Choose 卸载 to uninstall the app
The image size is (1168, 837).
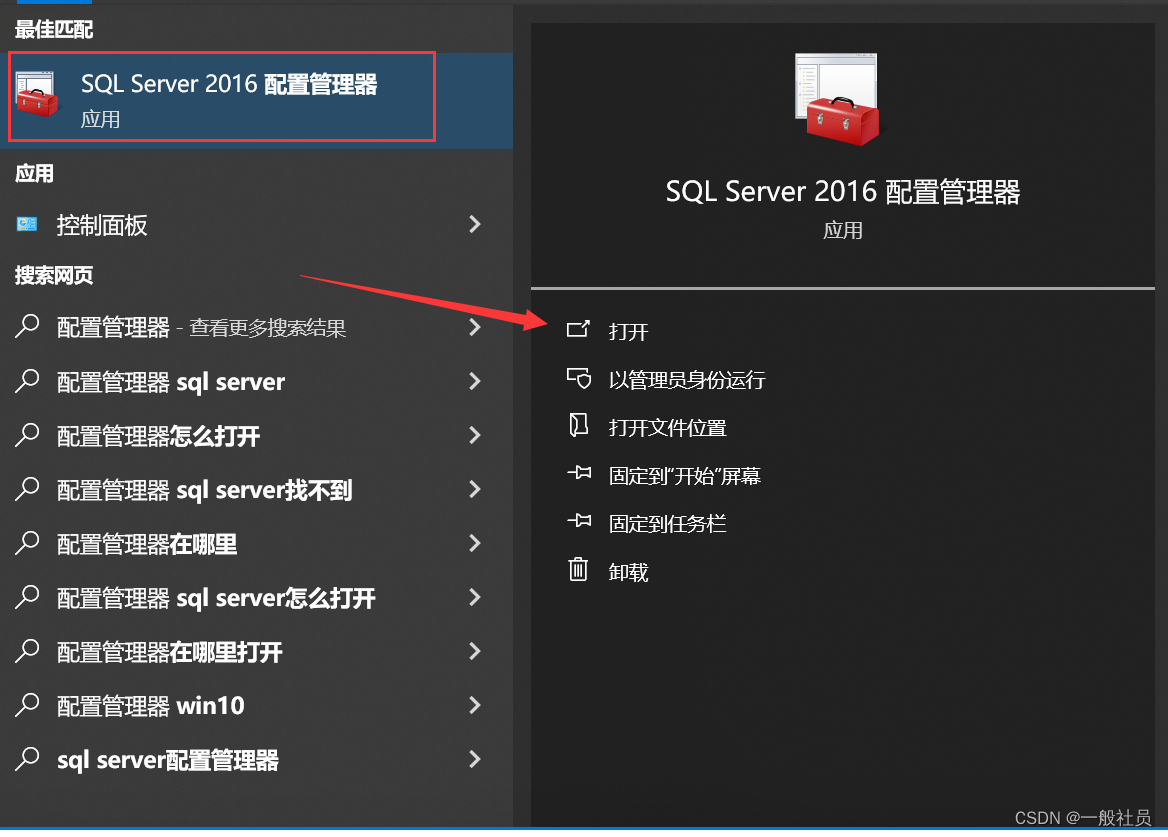click(628, 572)
